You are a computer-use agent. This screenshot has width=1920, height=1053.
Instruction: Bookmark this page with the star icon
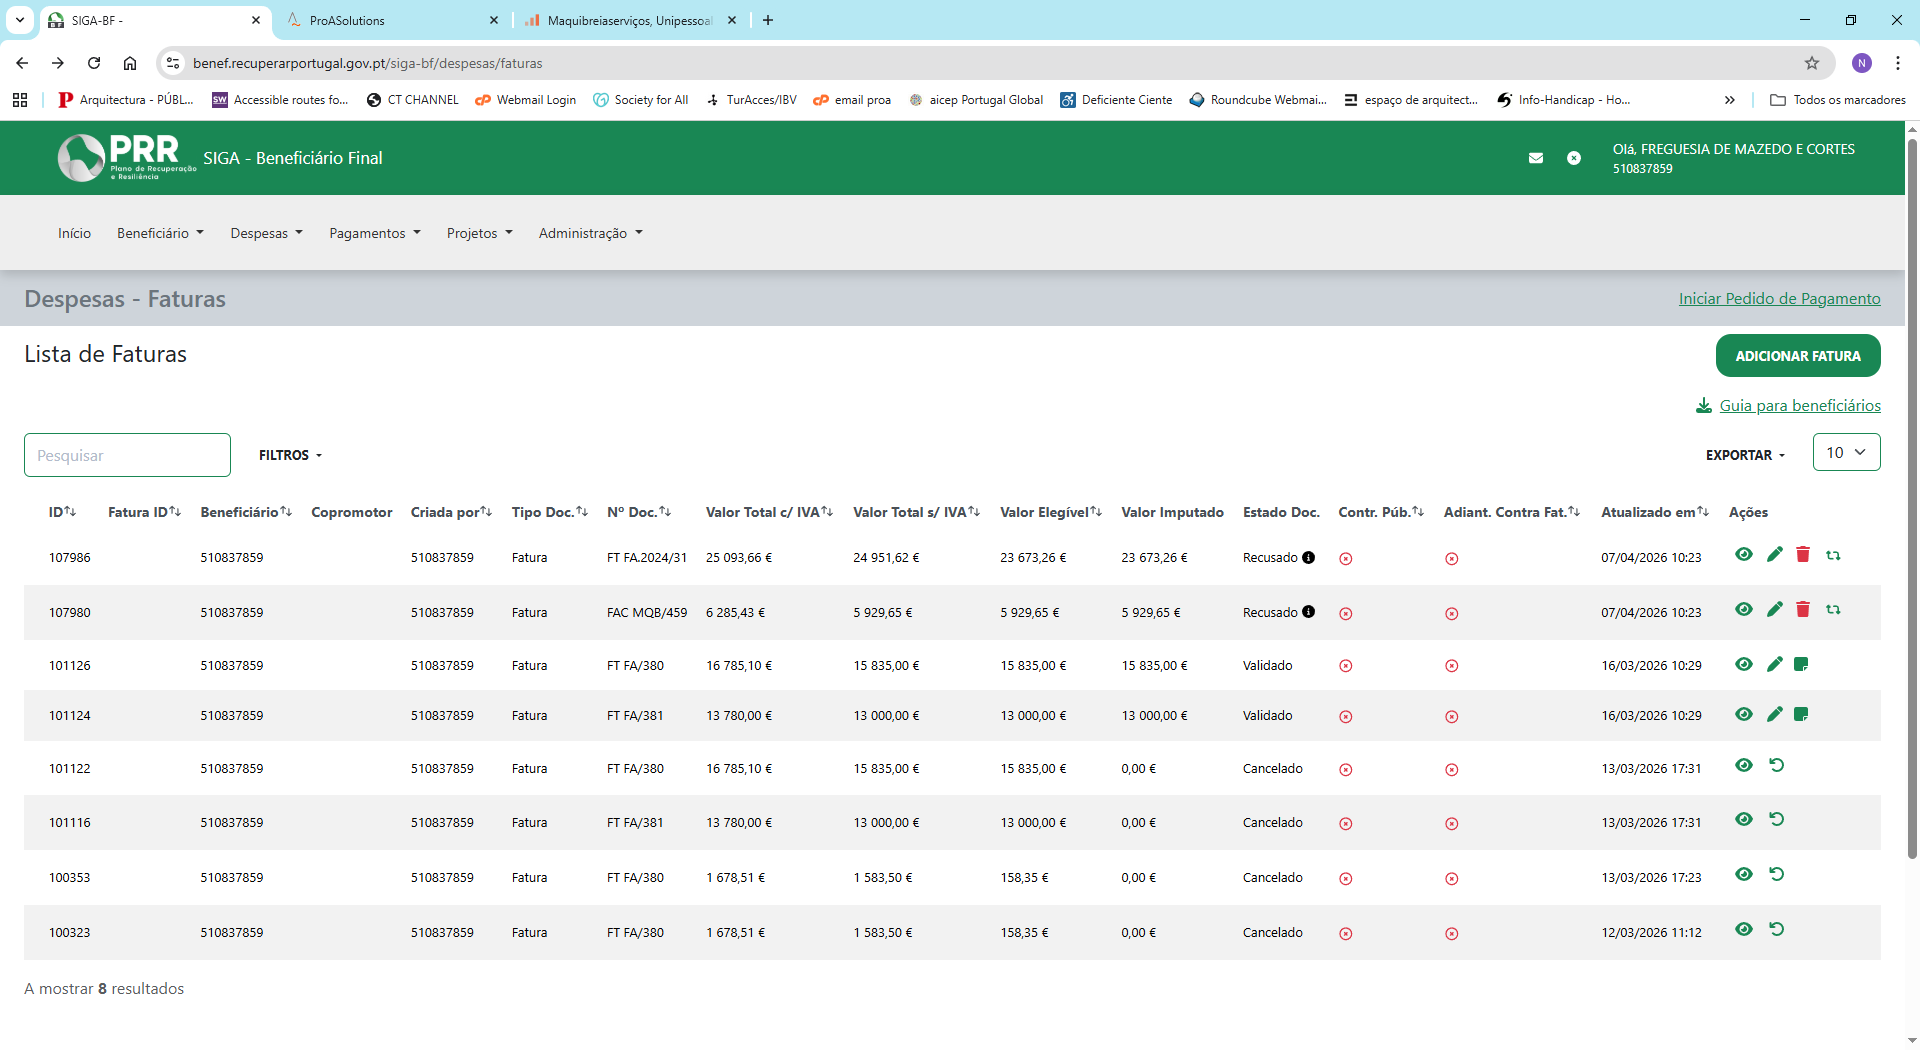(1812, 63)
